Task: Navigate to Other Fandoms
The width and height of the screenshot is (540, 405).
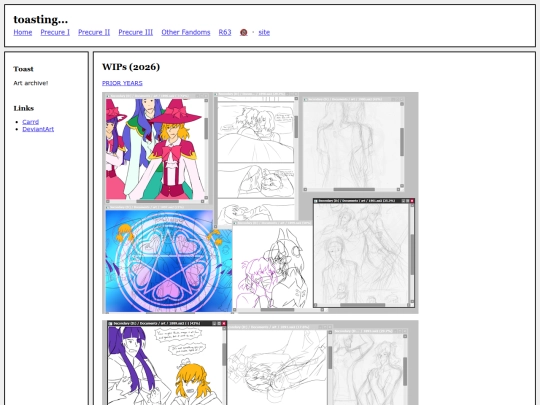Action: tap(186, 32)
